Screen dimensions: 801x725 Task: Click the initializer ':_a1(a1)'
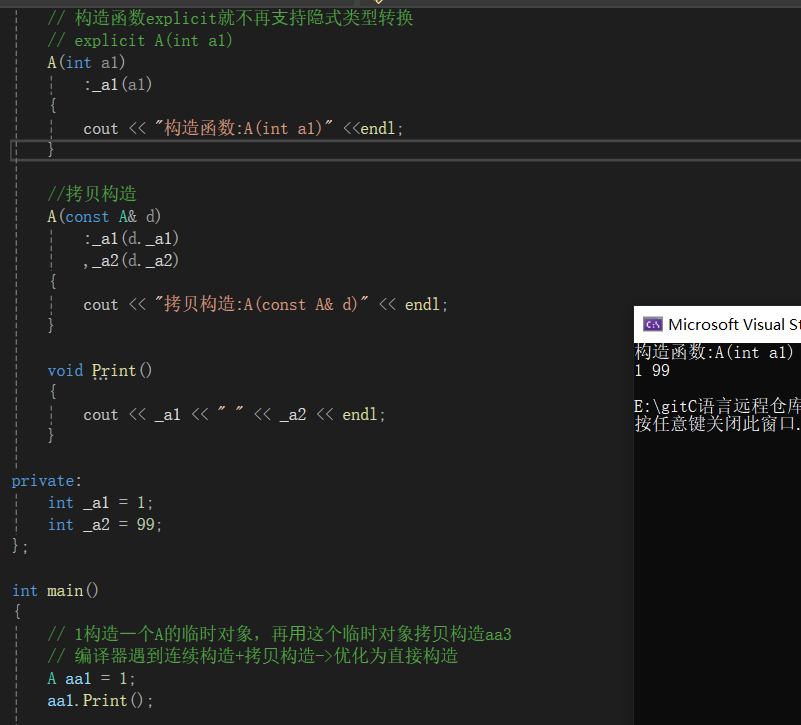(118, 84)
